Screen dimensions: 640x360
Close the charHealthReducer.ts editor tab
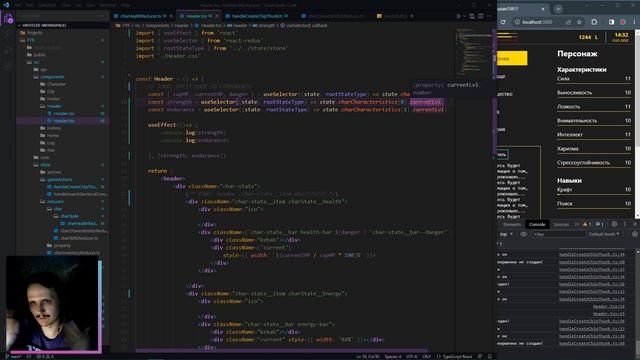coord(171,16)
